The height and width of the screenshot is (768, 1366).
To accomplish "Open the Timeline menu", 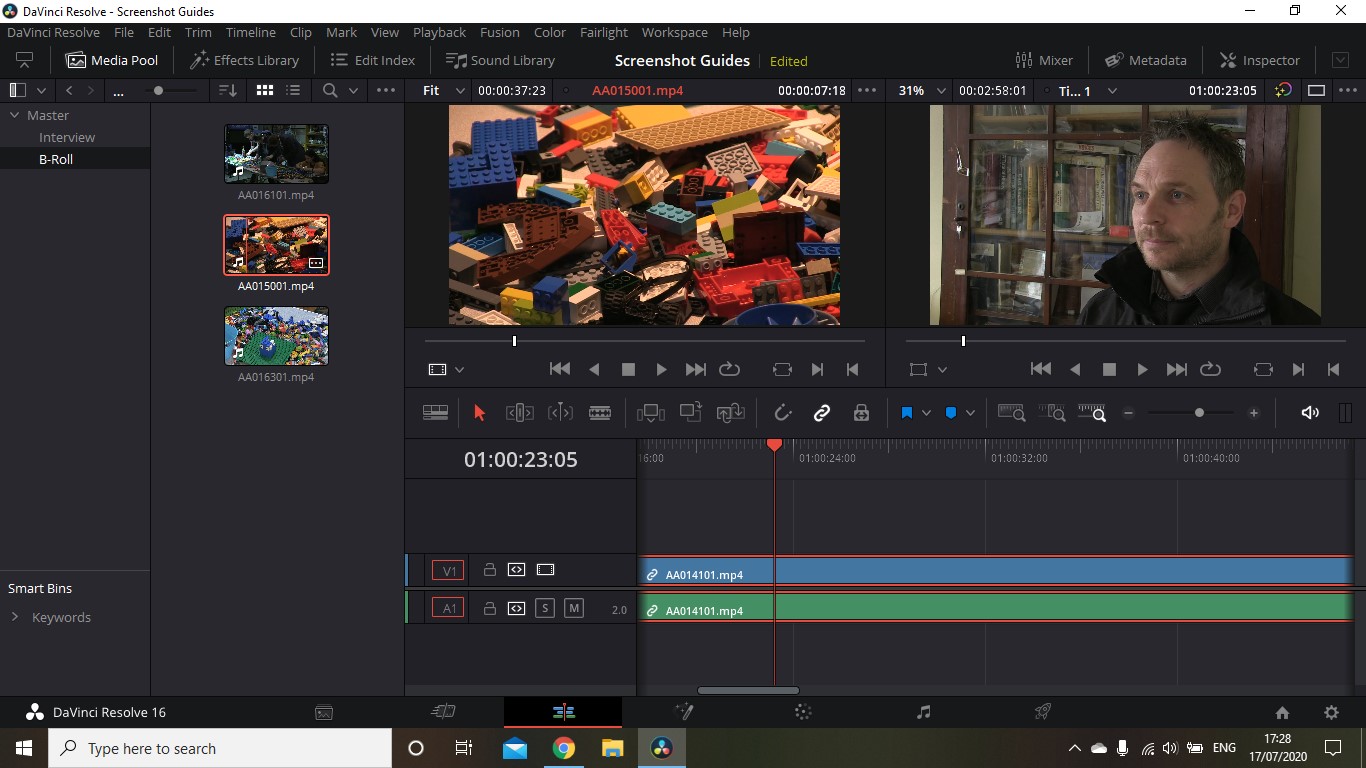I will point(250,32).
